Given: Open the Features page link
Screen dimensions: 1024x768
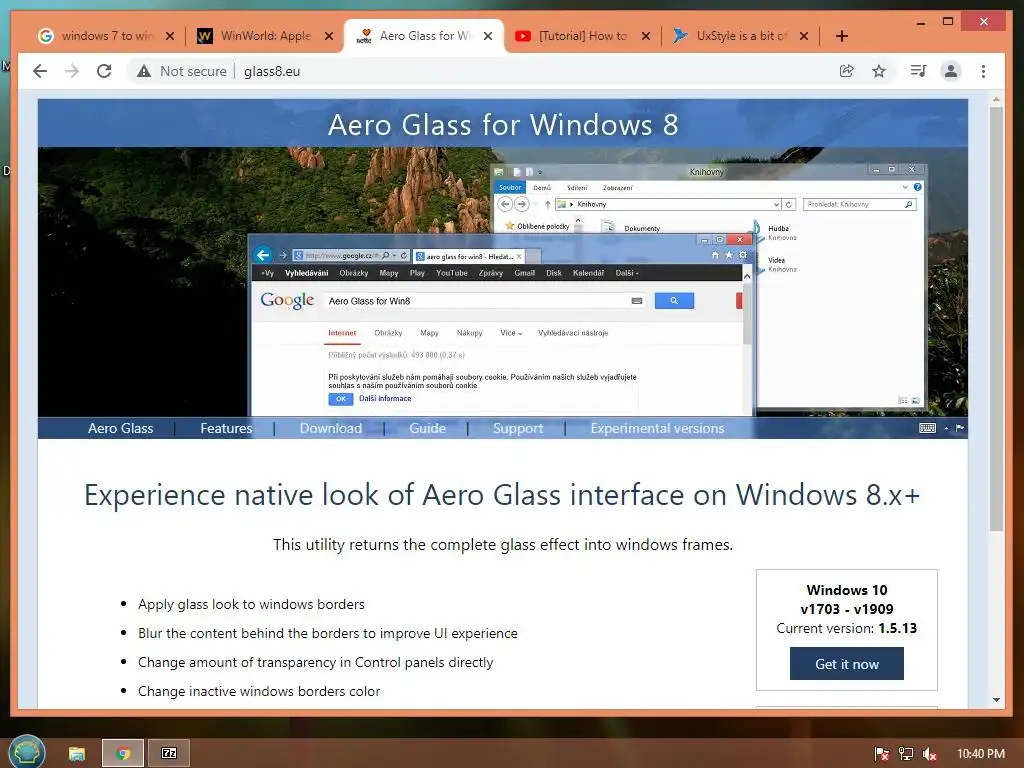Looking at the screenshot, I should [226, 428].
